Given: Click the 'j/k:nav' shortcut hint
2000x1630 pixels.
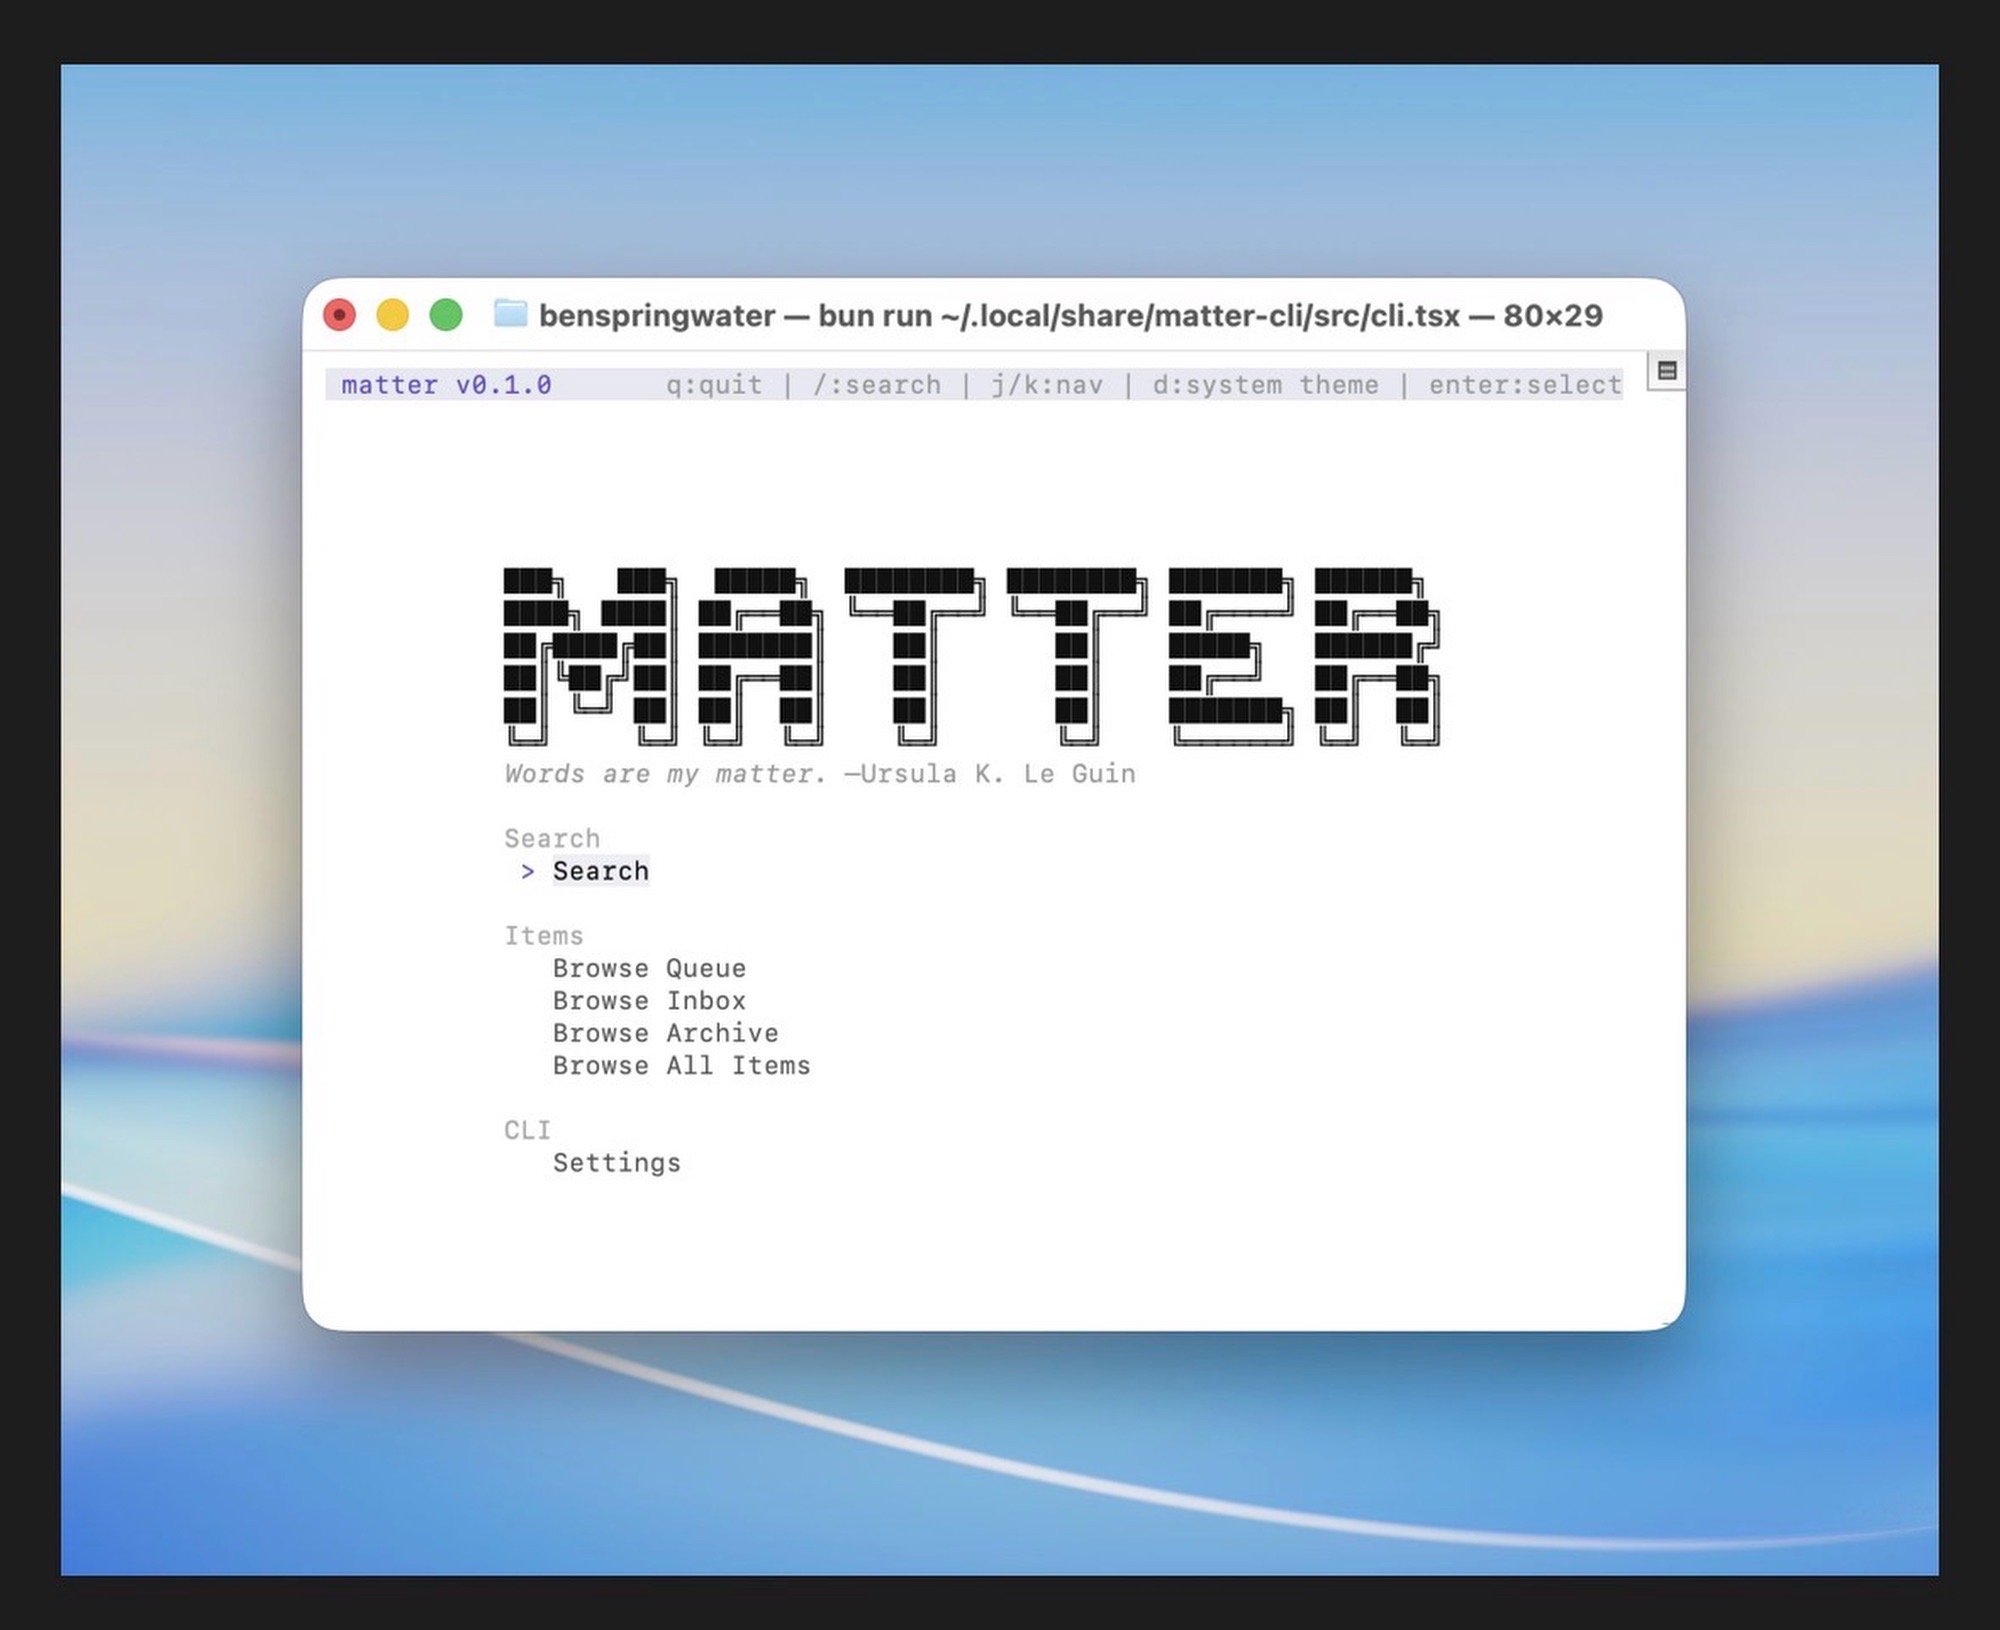Looking at the screenshot, I should coord(1047,385).
